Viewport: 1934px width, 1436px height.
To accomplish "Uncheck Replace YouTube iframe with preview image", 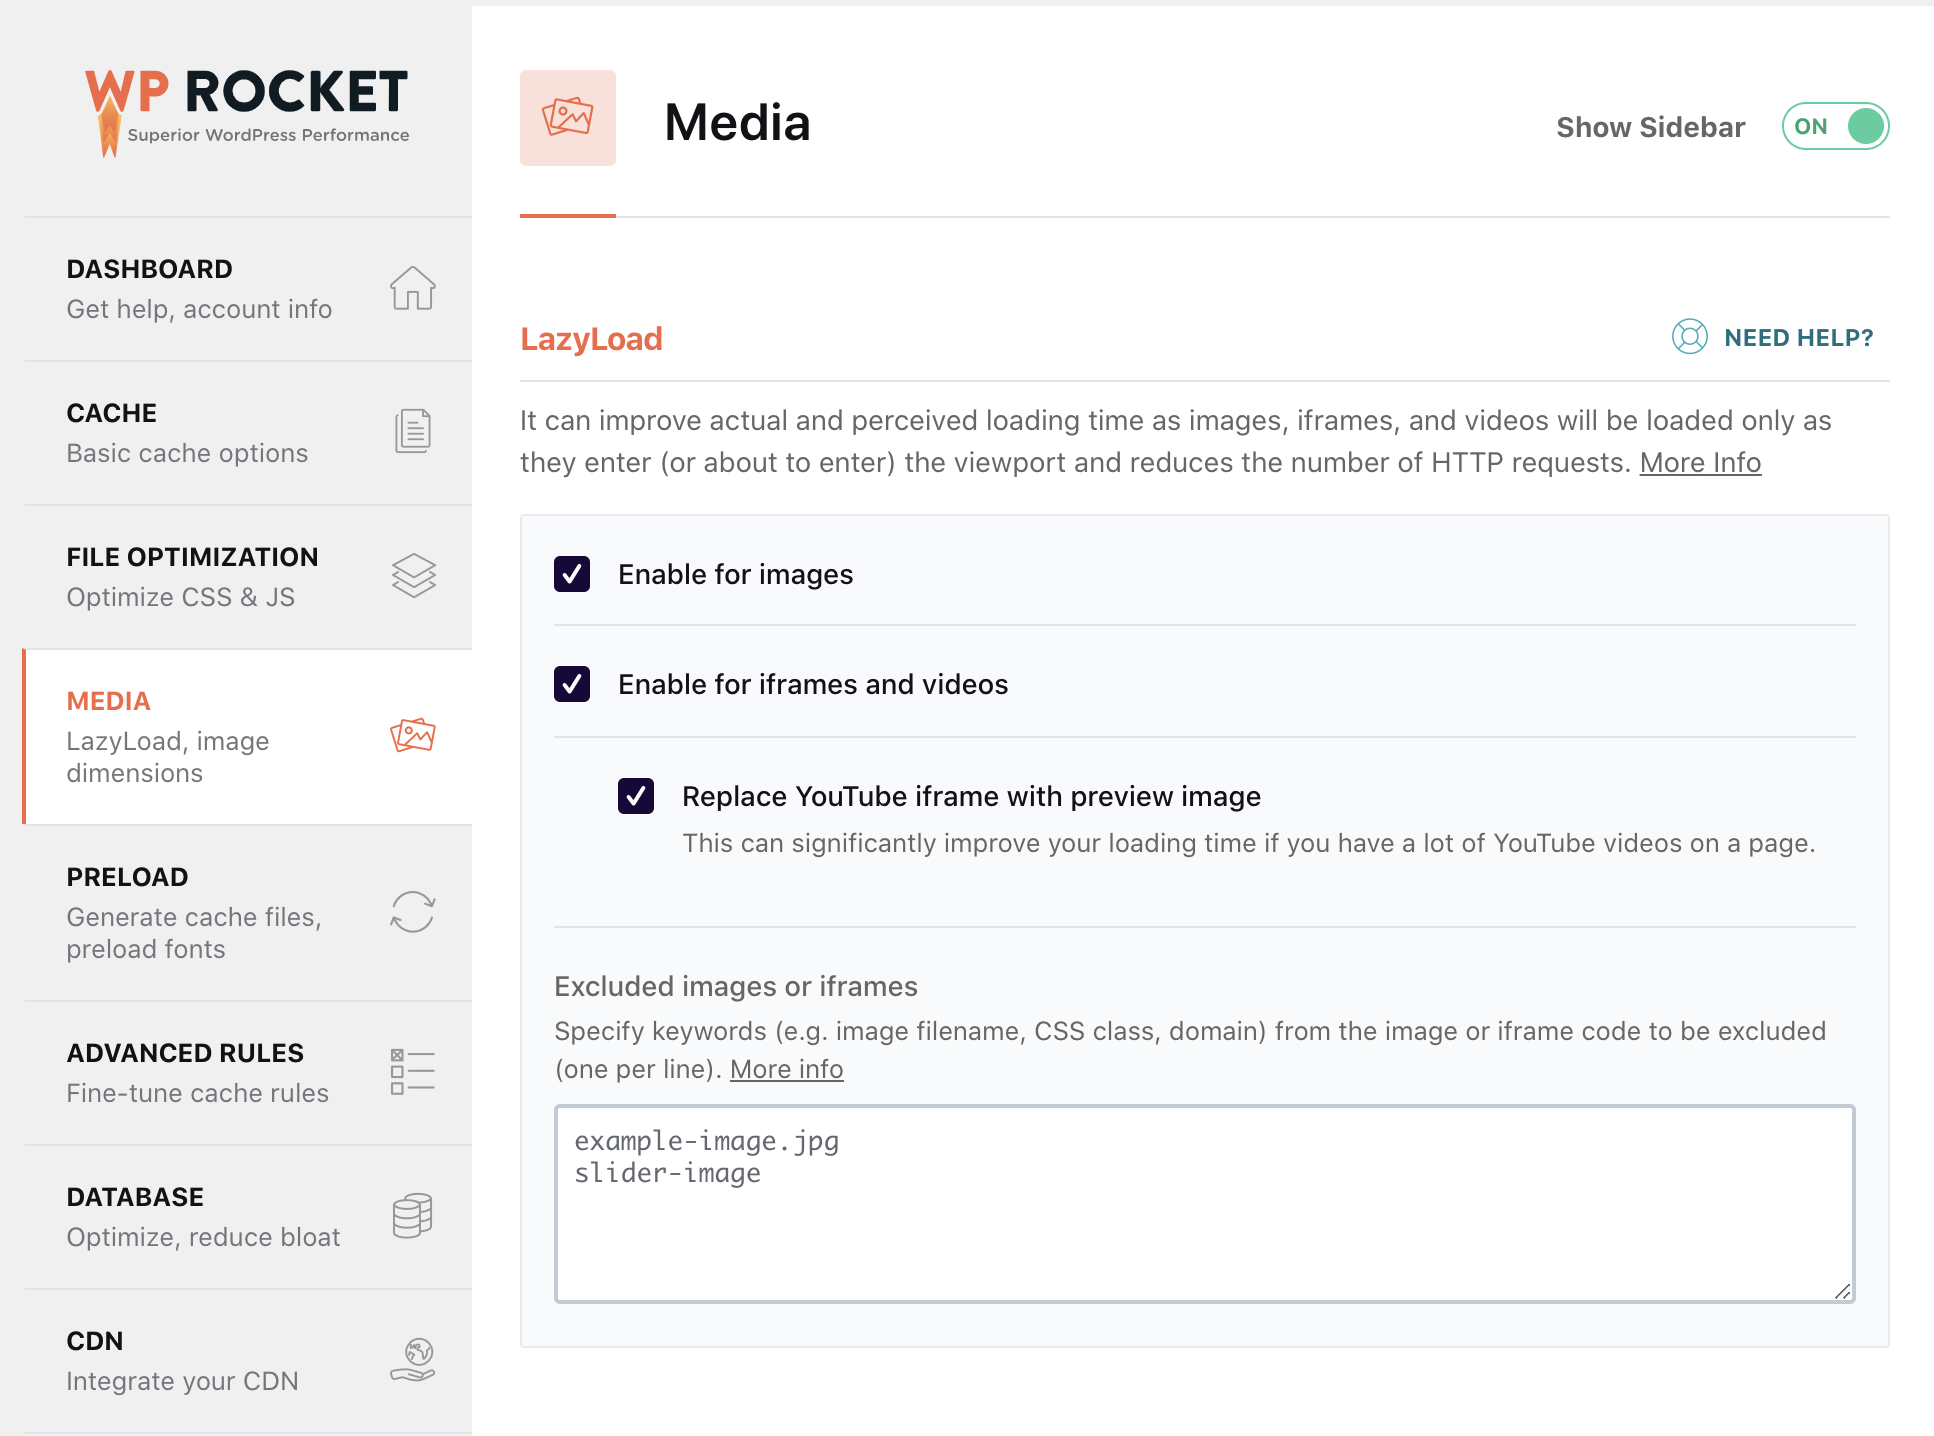I will pyautogui.click(x=636, y=796).
